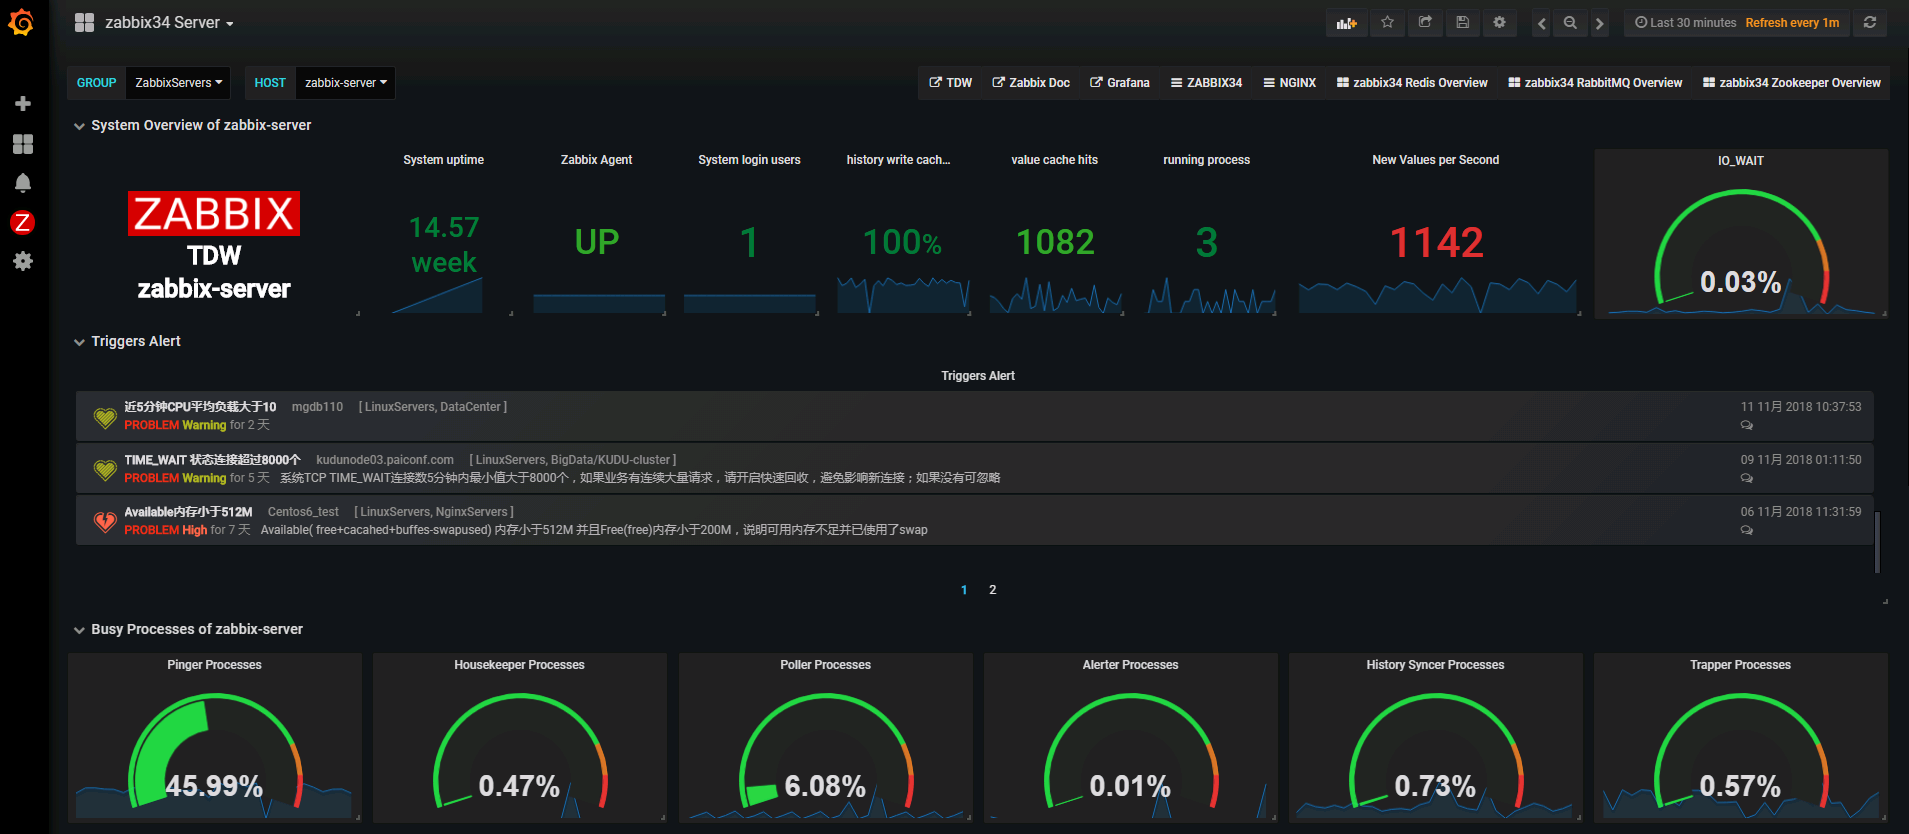This screenshot has width=1909, height=834.
Task: Share the dashboard
Action: (x=1425, y=23)
